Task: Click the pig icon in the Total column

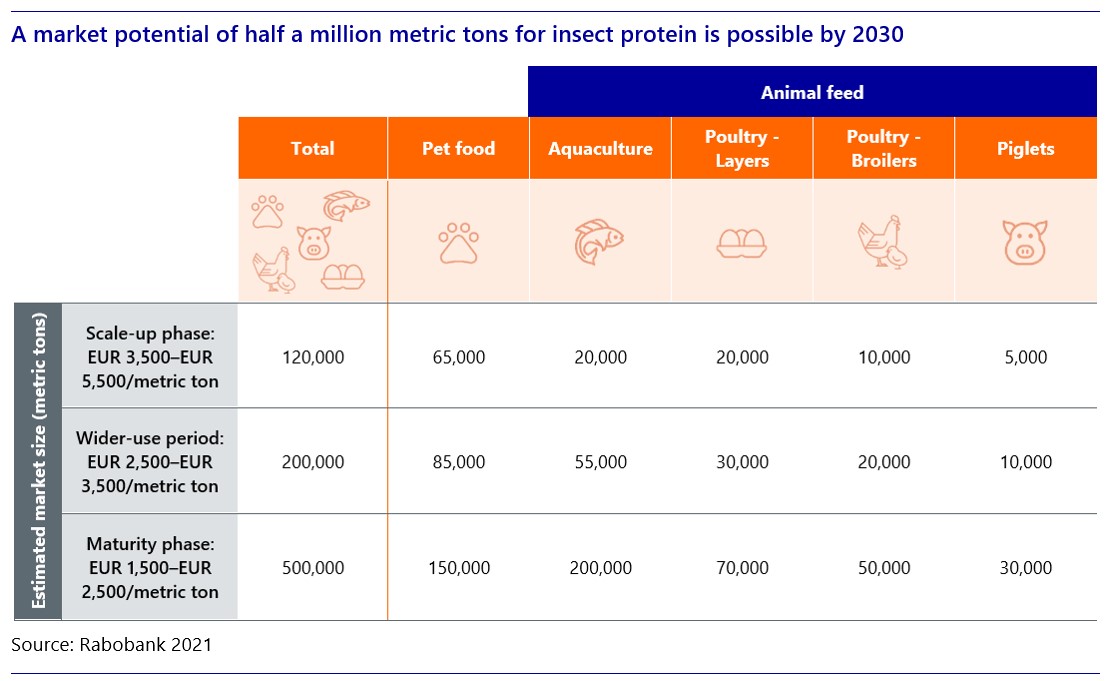Action: click(x=314, y=241)
